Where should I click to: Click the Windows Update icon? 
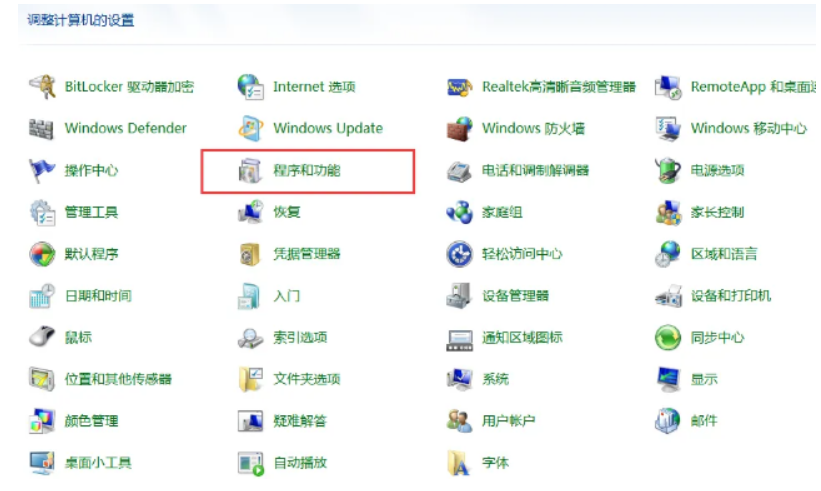(x=250, y=128)
